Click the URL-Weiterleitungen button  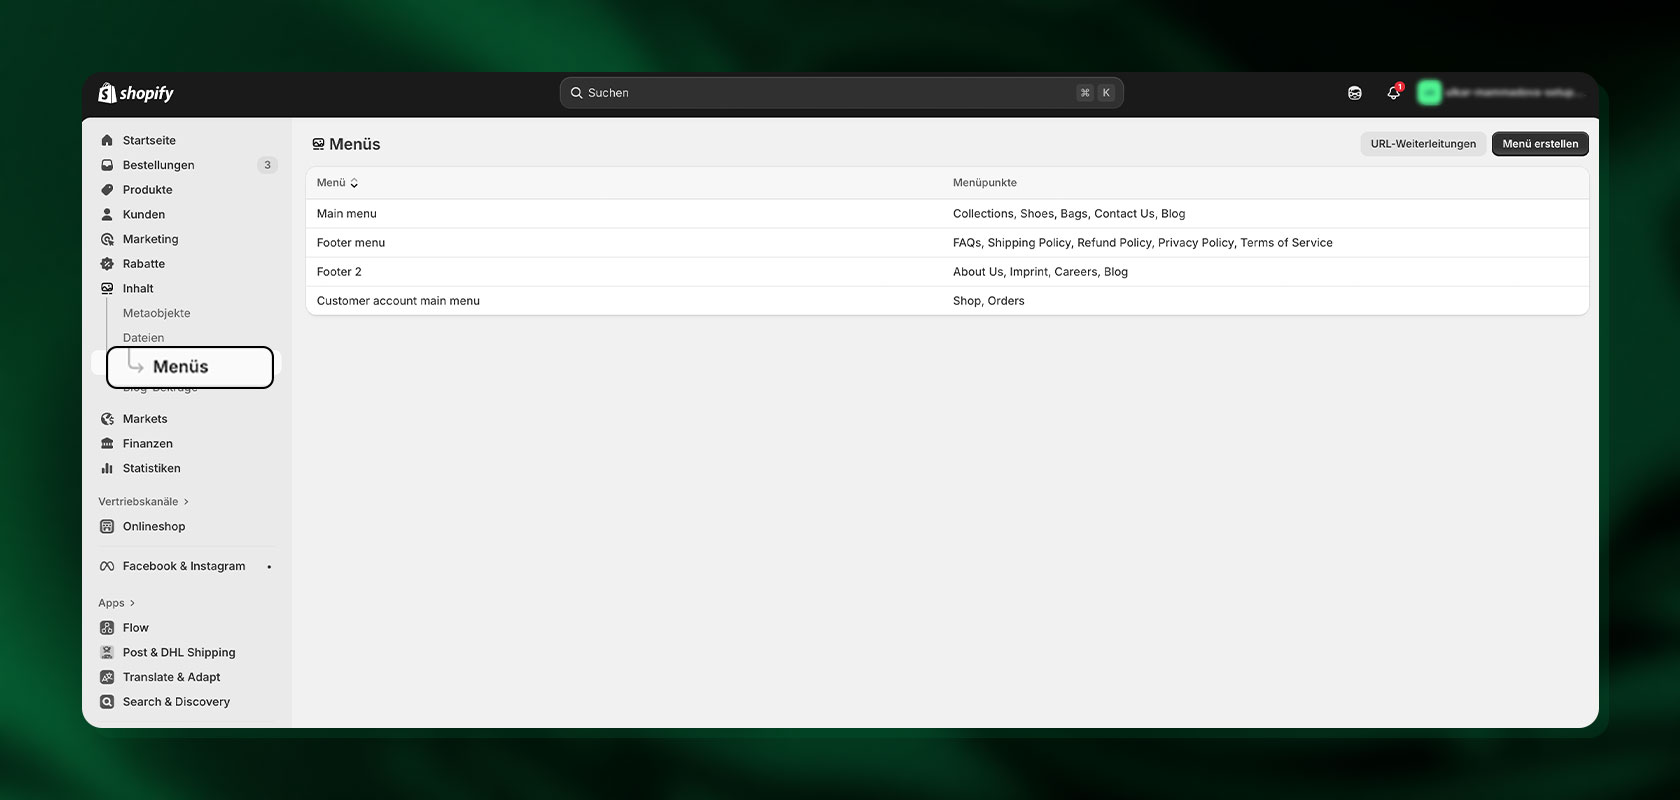point(1423,144)
